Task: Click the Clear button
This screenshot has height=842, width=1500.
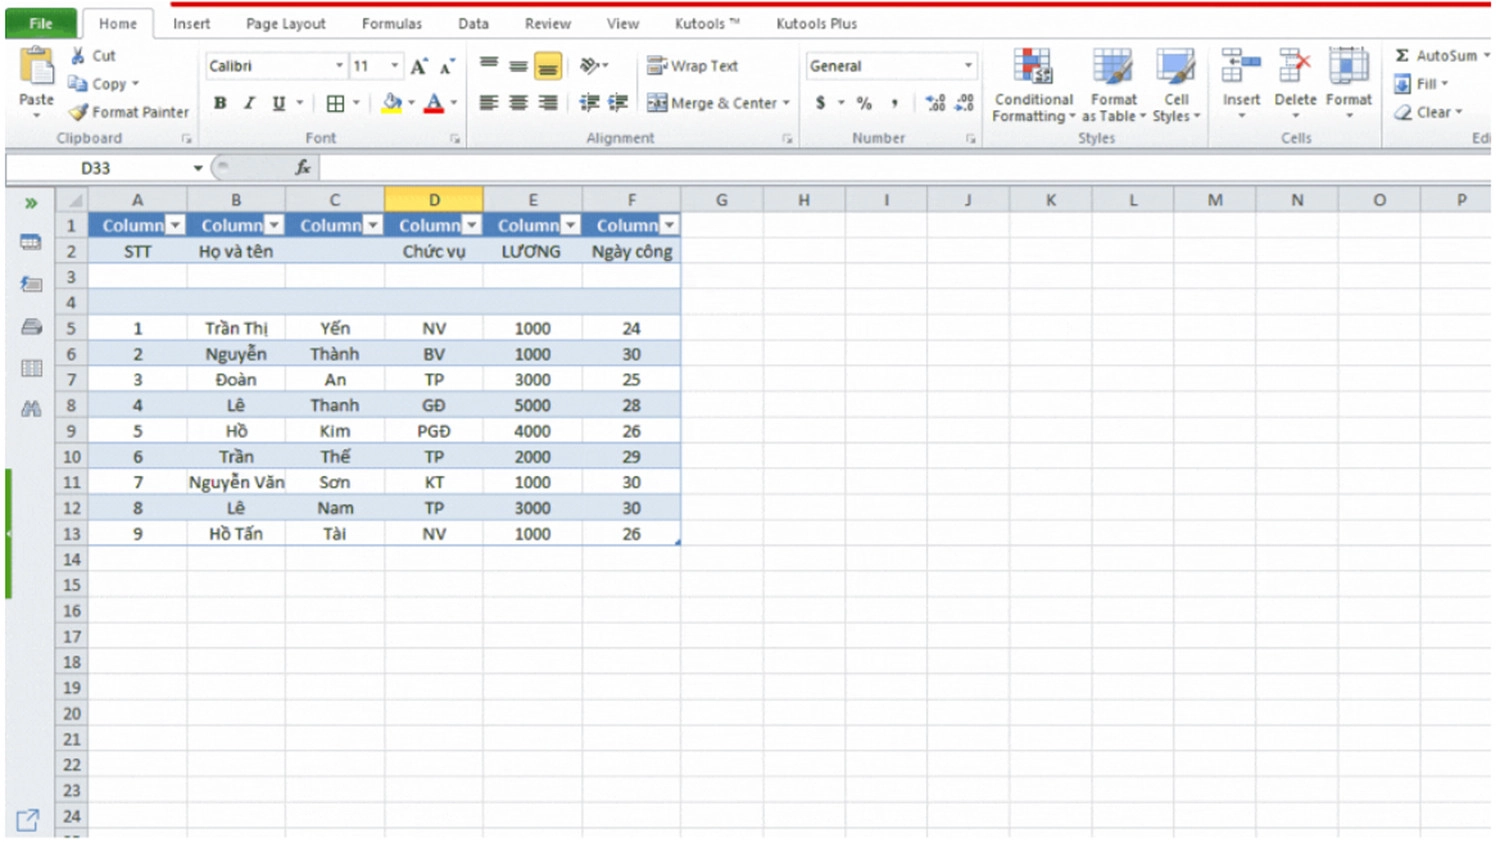Action: coord(1429,112)
